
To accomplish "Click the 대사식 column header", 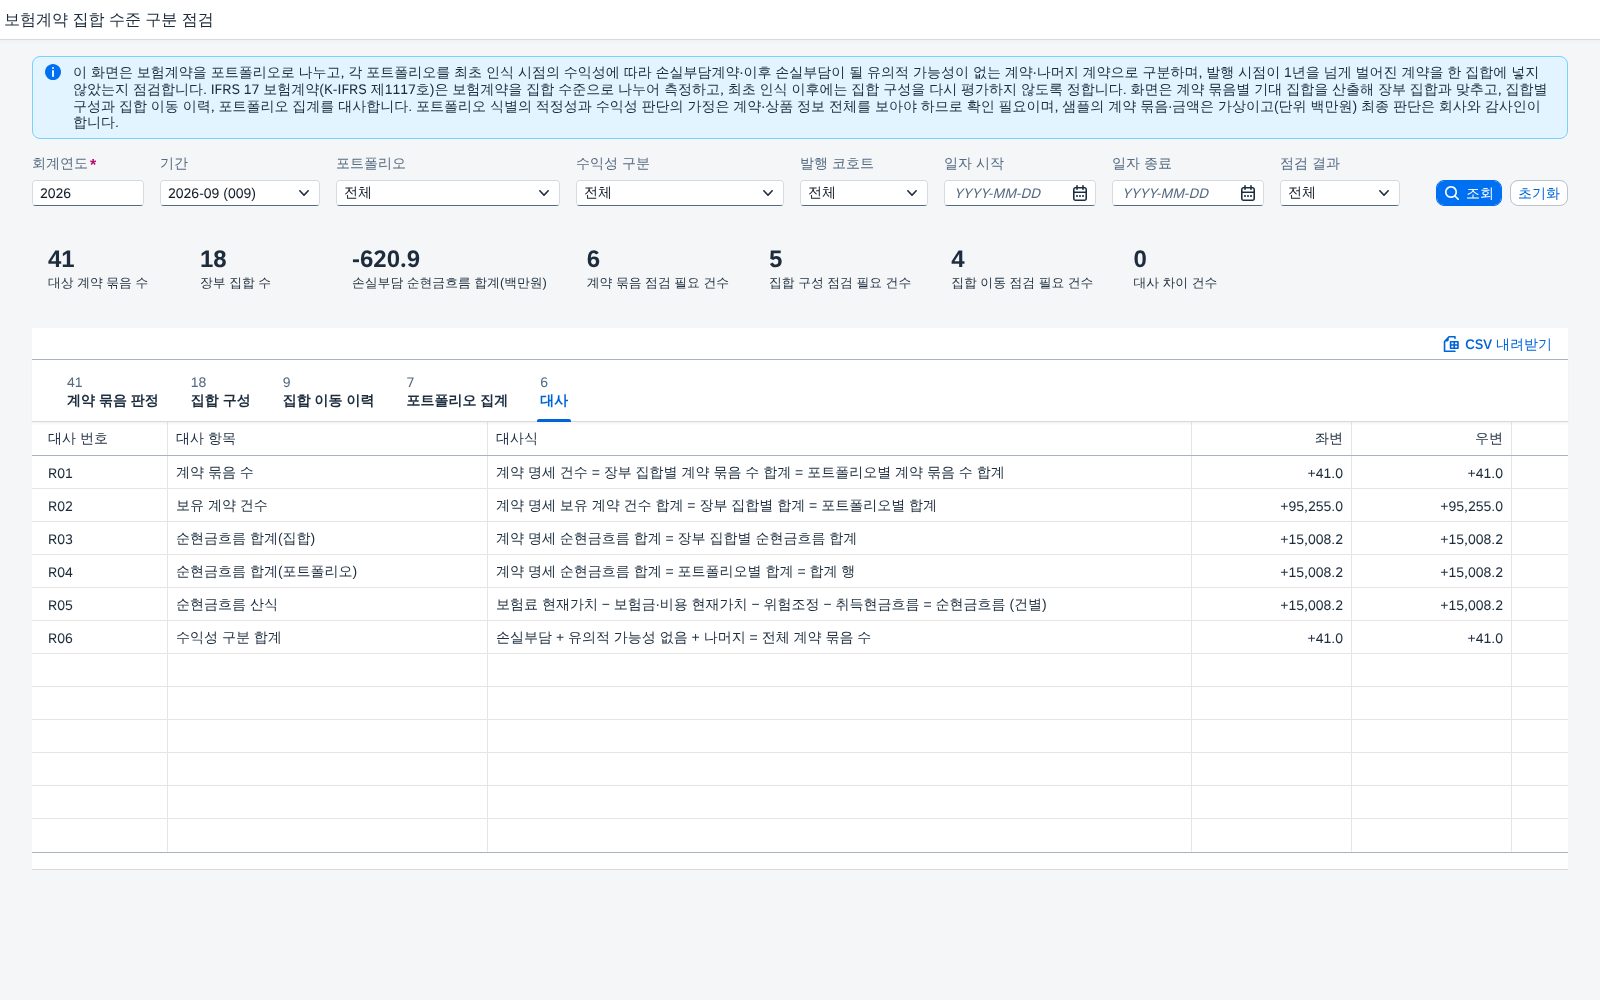I will tap(840, 439).
